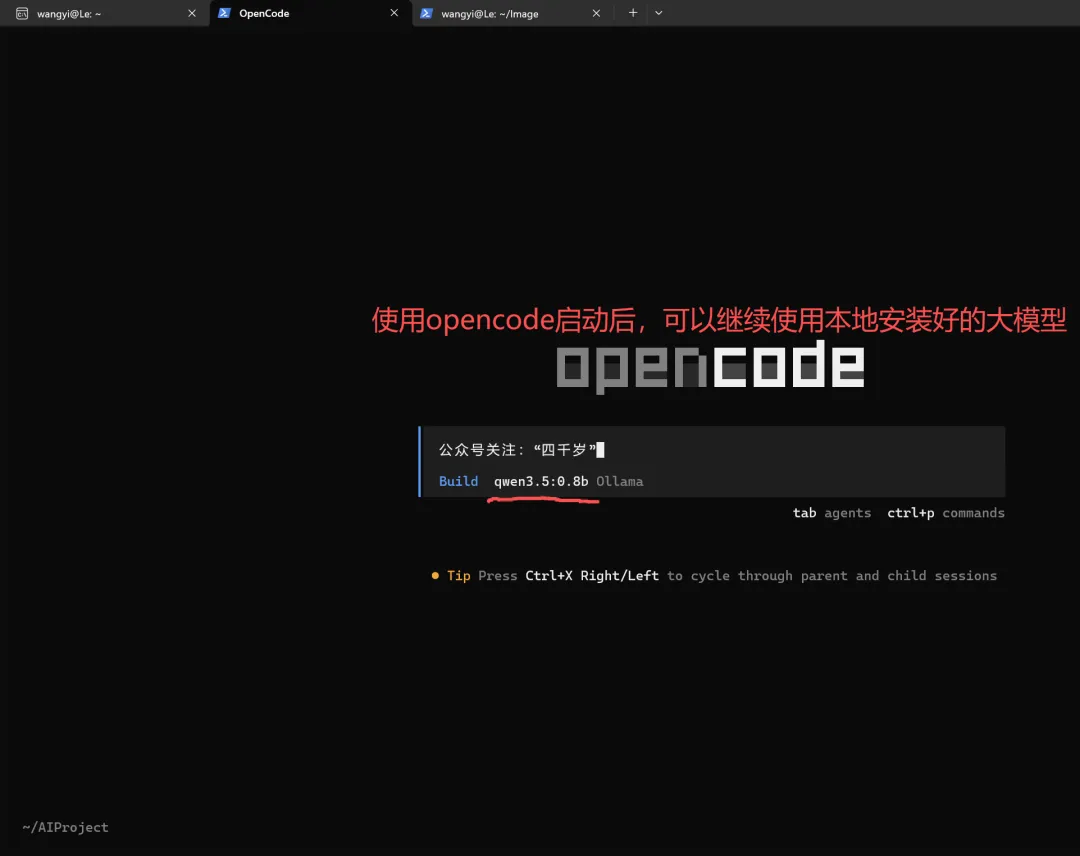Click the PowerShell icon on ~/Image tab

[x=426, y=13]
